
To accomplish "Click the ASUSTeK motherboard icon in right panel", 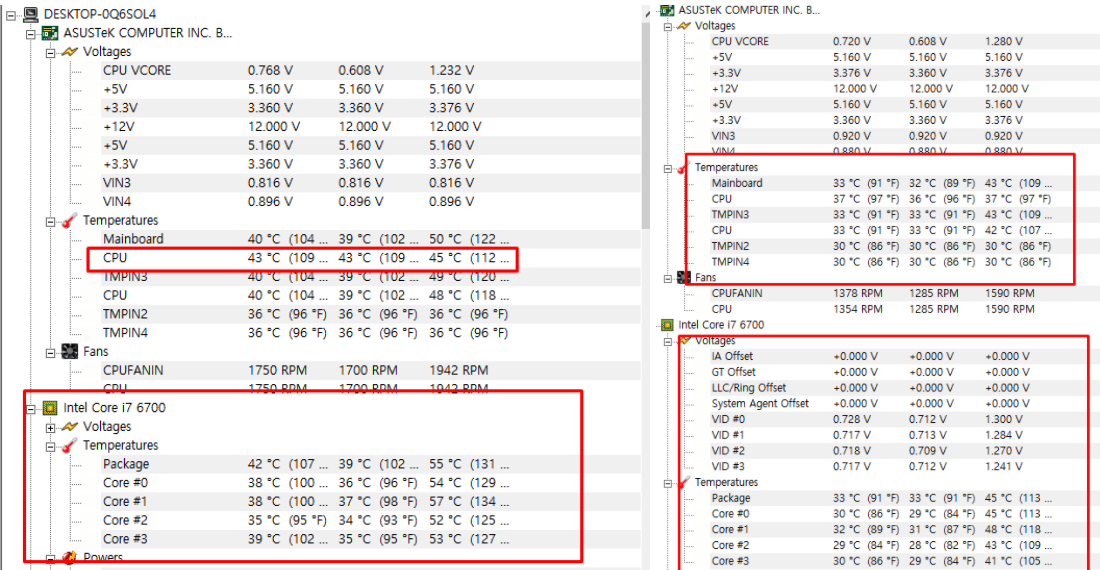I will 667,10.
